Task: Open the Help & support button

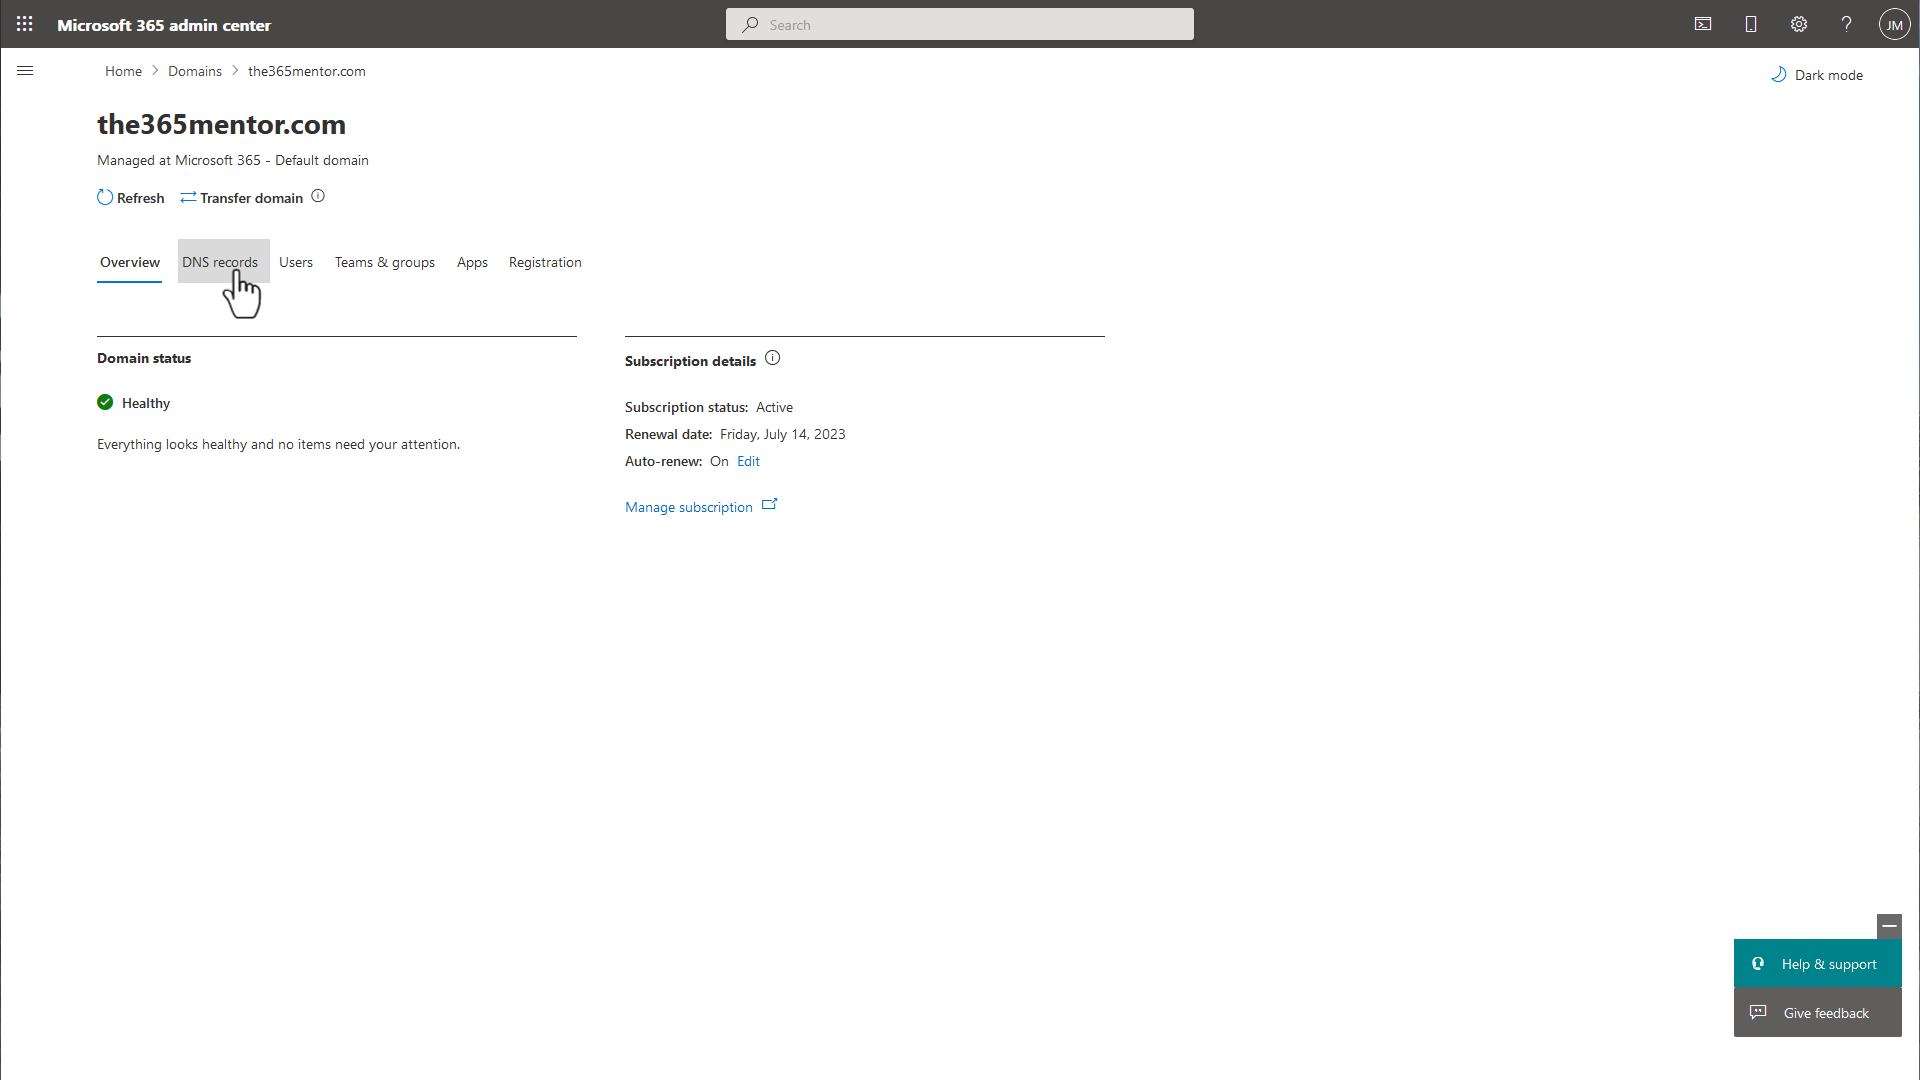Action: (1817, 964)
